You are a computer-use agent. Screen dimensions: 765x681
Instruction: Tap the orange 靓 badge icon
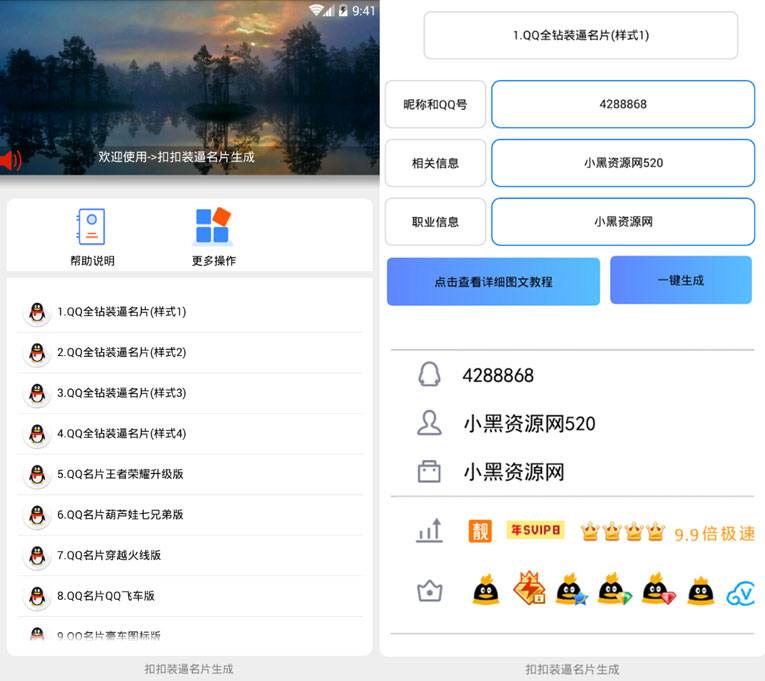point(480,532)
